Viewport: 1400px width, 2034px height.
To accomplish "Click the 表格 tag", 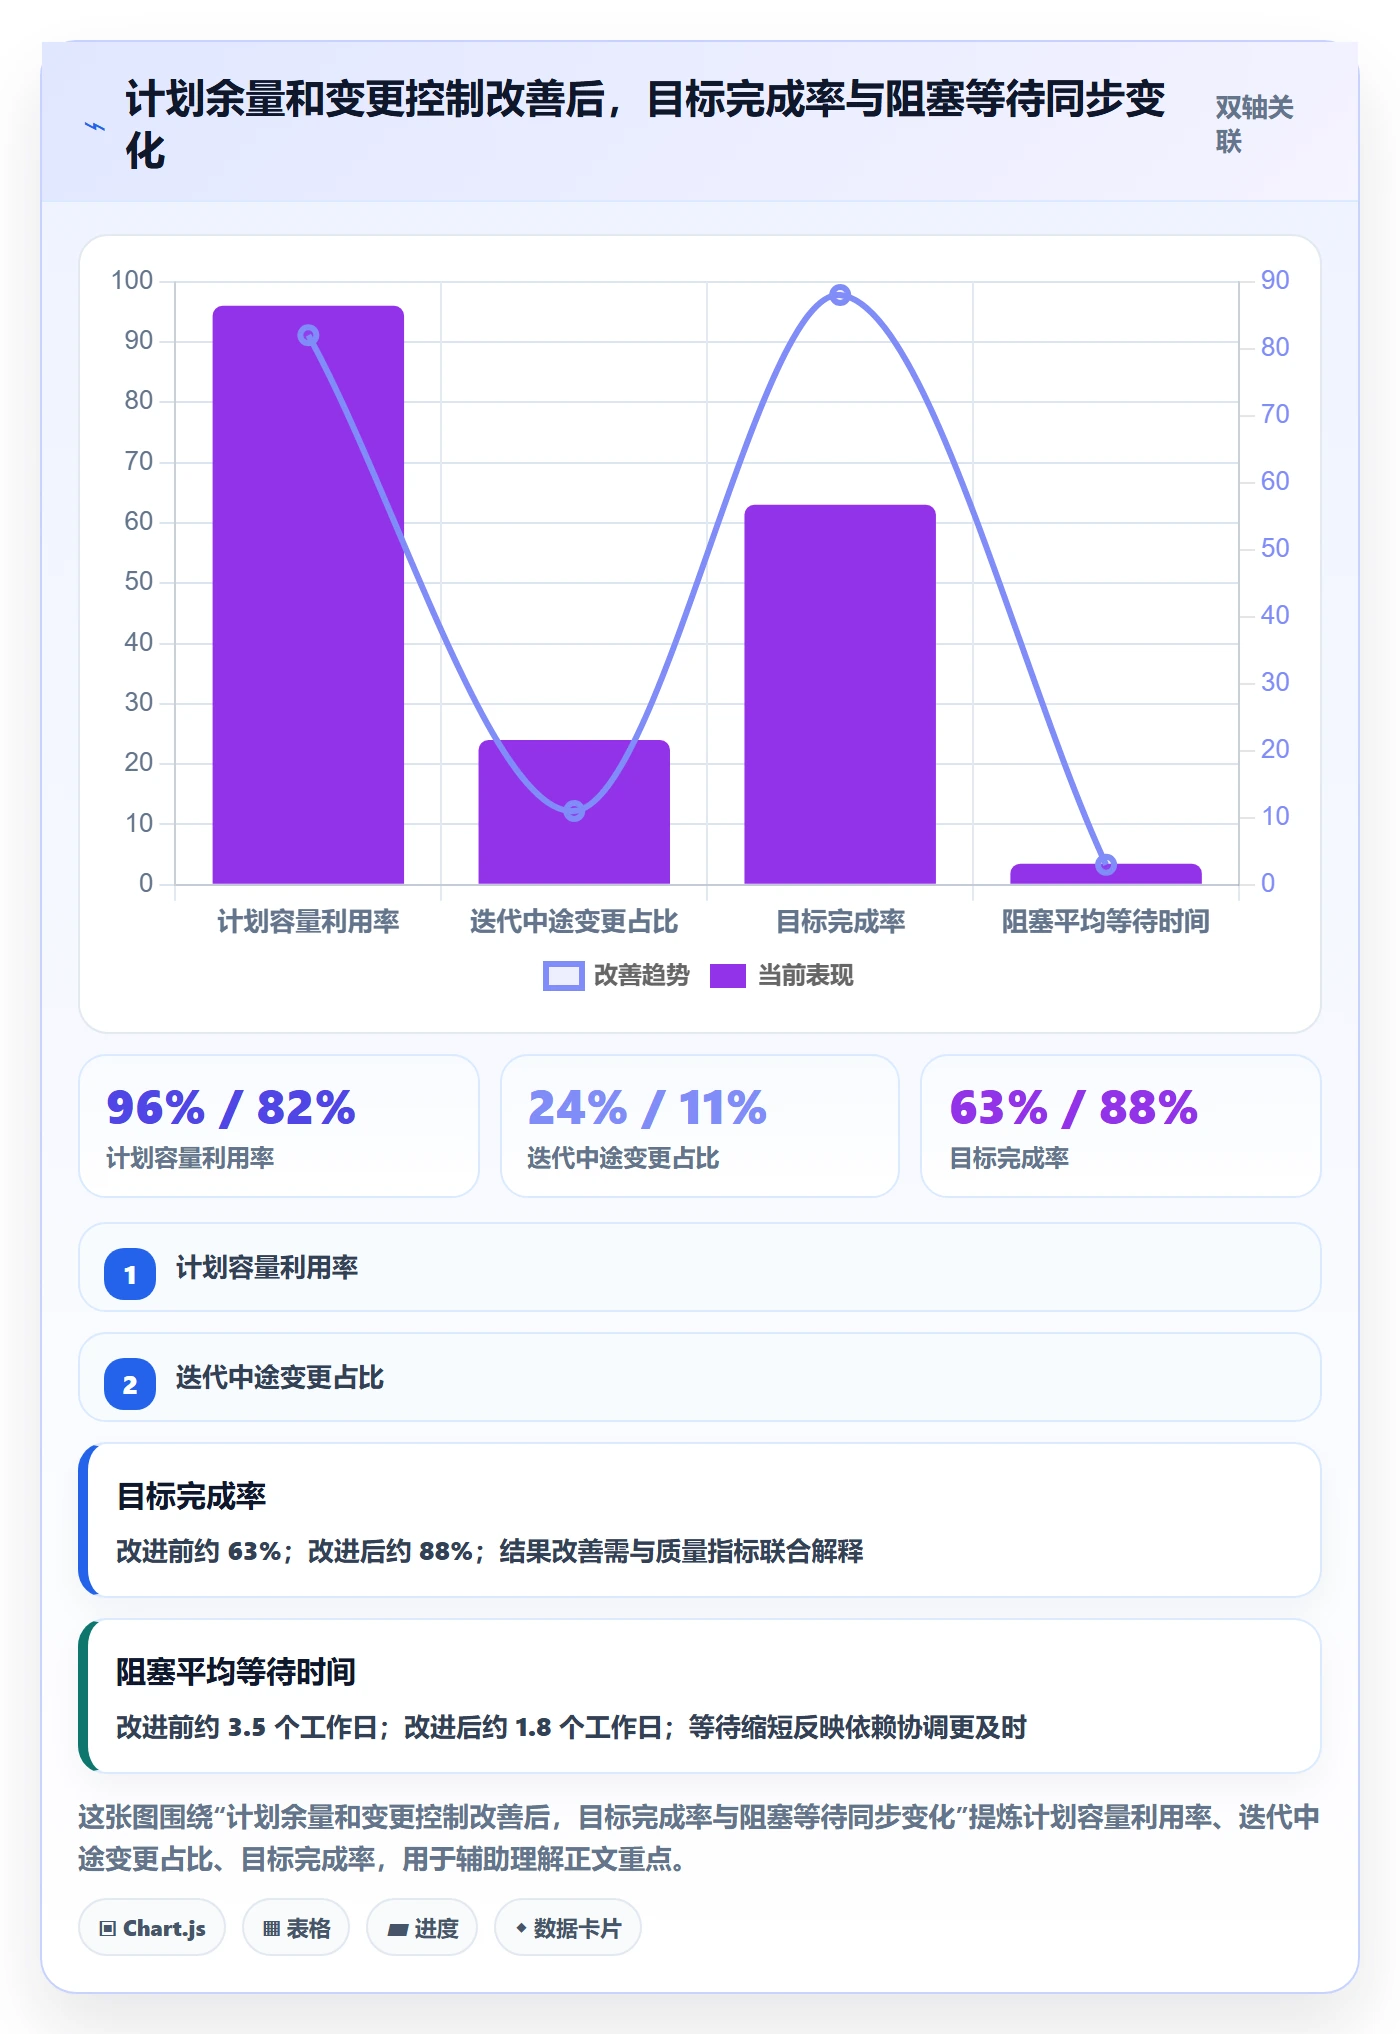I will point(296,1927).
